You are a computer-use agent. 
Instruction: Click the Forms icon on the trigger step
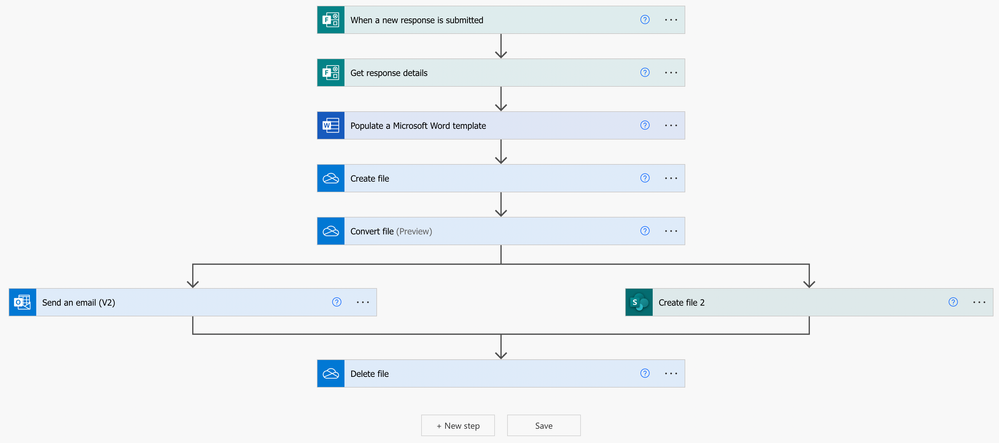click(x=331, y=20)
